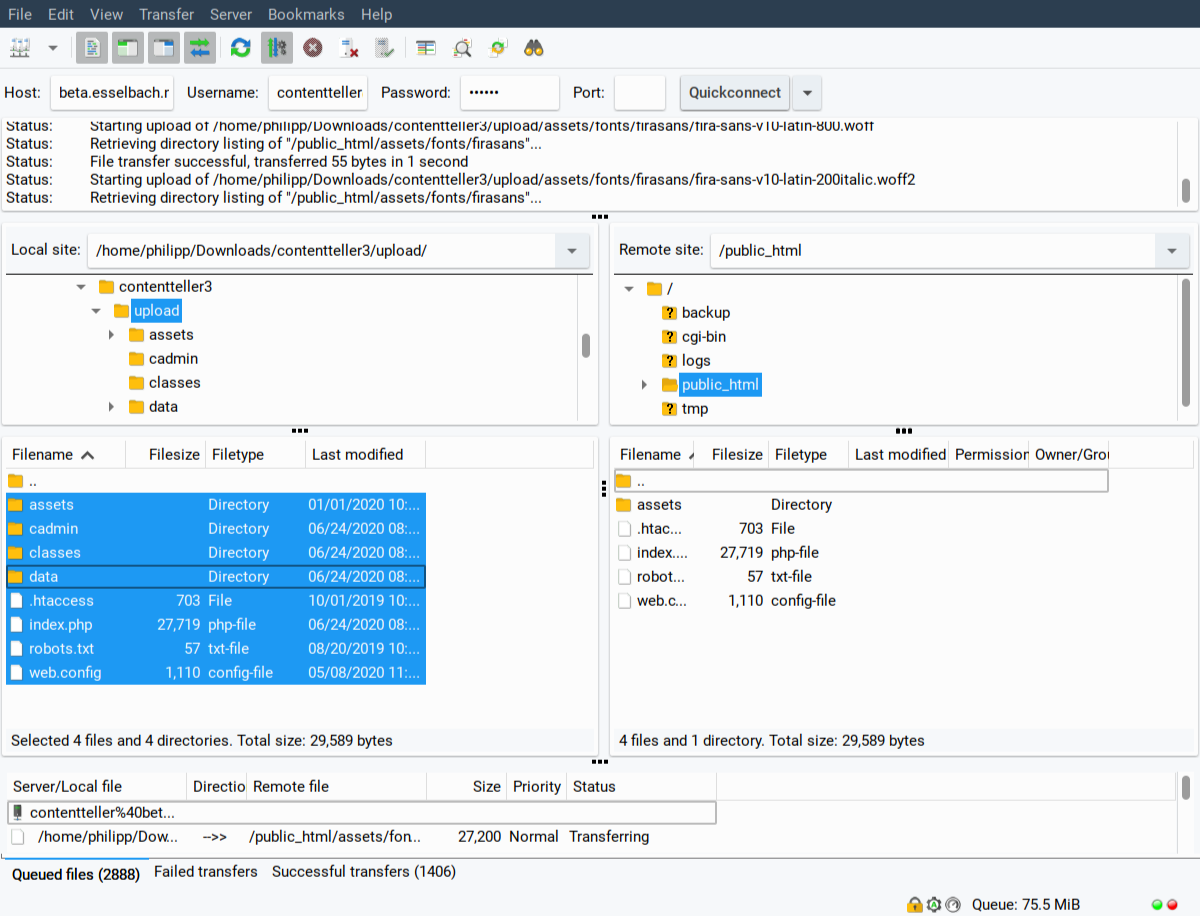Open the Site Manager icon

pos(20,47)
